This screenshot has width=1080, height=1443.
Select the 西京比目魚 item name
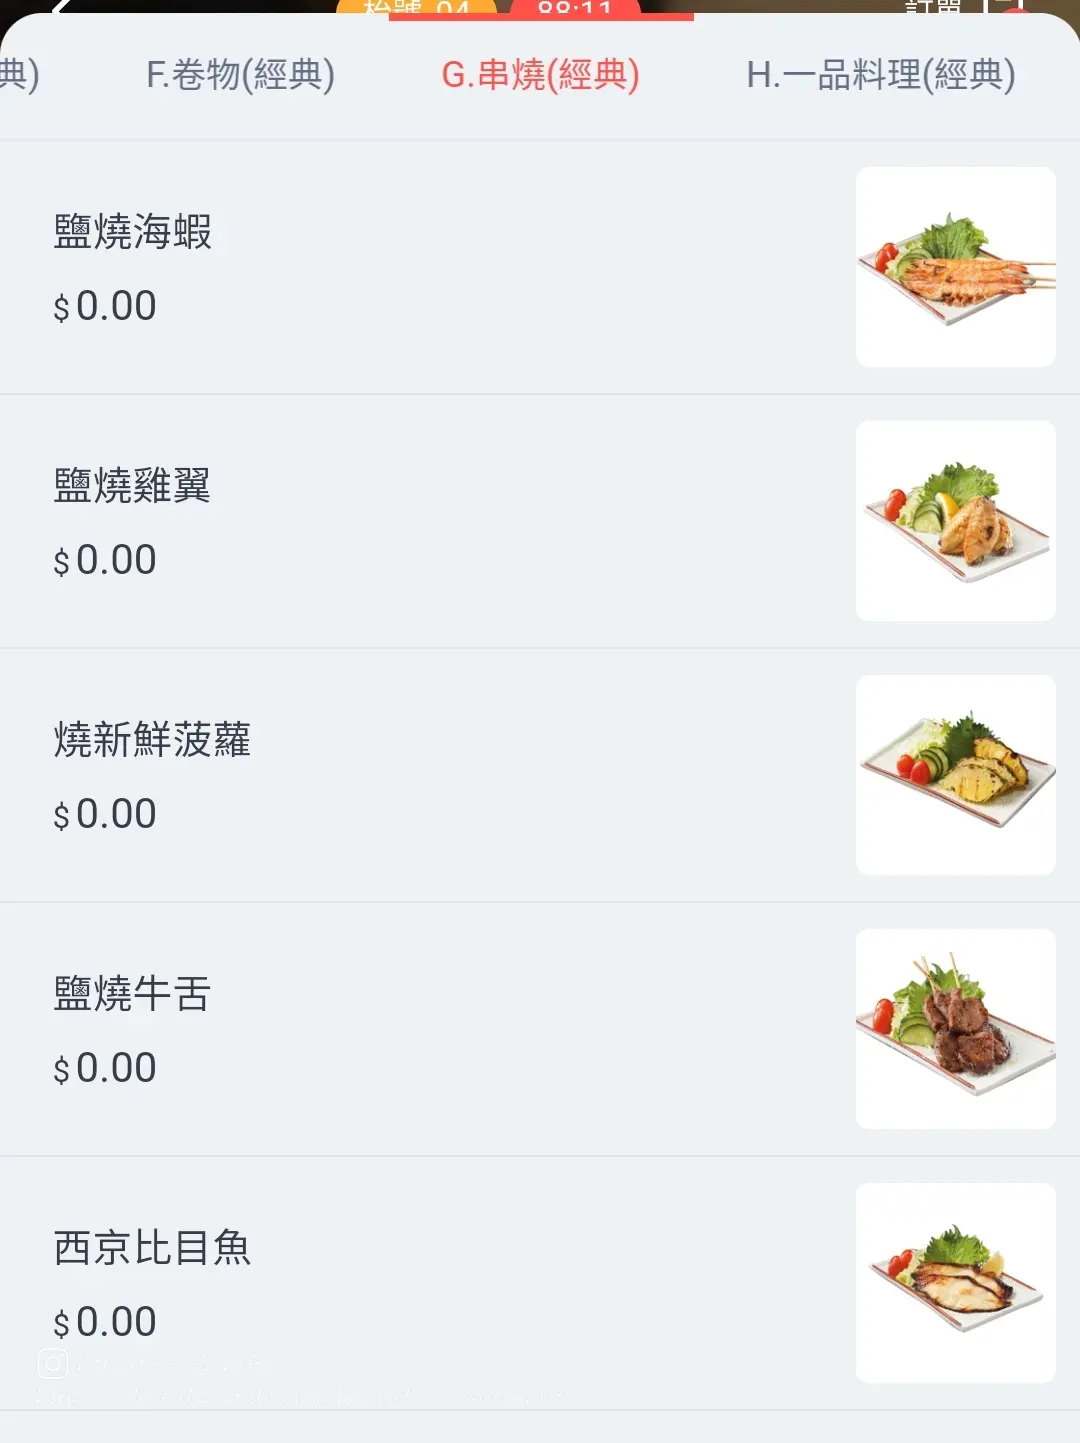pyautogui.click(x=152, y=1247)
